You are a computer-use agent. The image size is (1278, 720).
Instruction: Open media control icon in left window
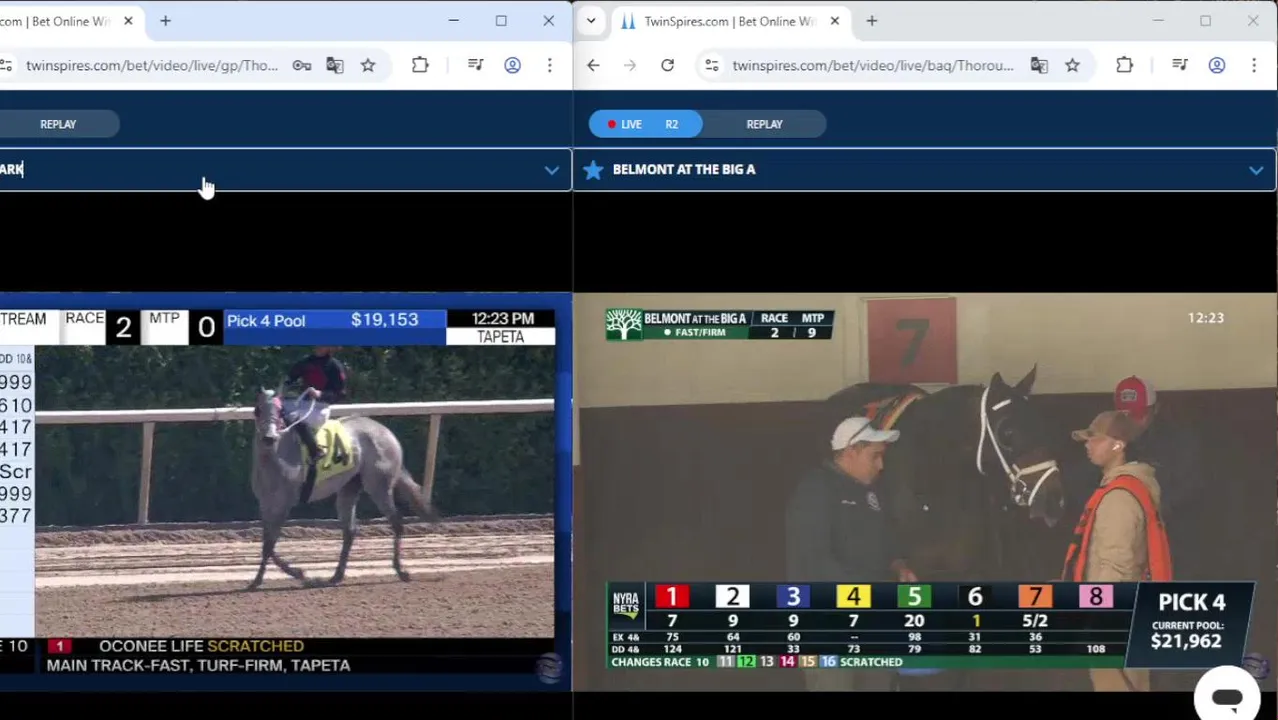tap(475, 66)
